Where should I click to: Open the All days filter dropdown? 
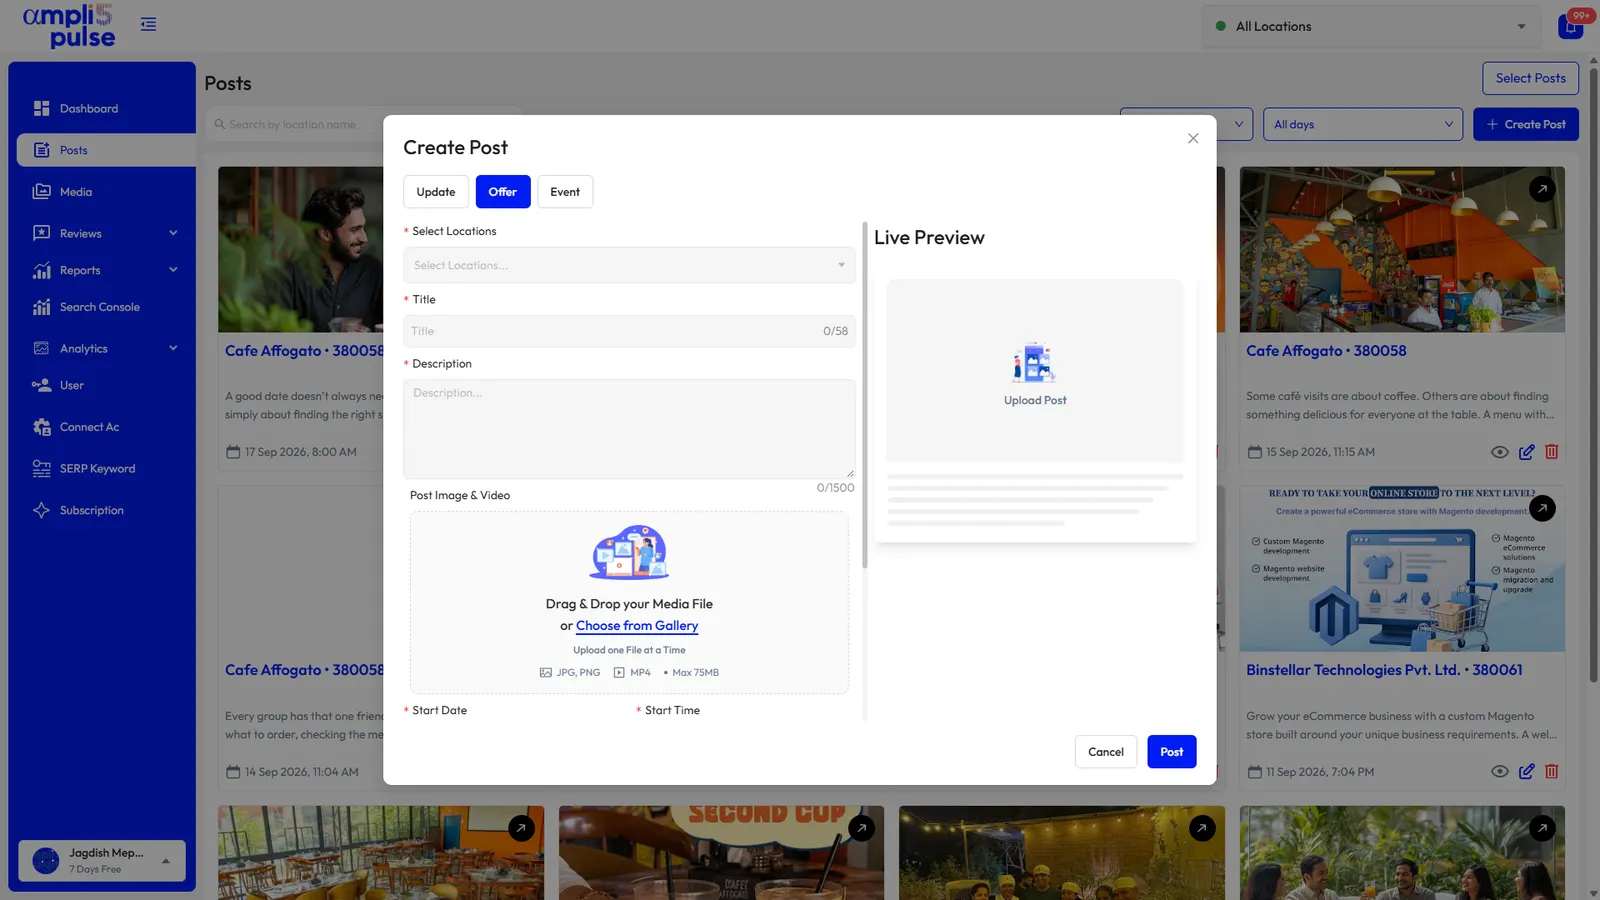coord(1363,124)
